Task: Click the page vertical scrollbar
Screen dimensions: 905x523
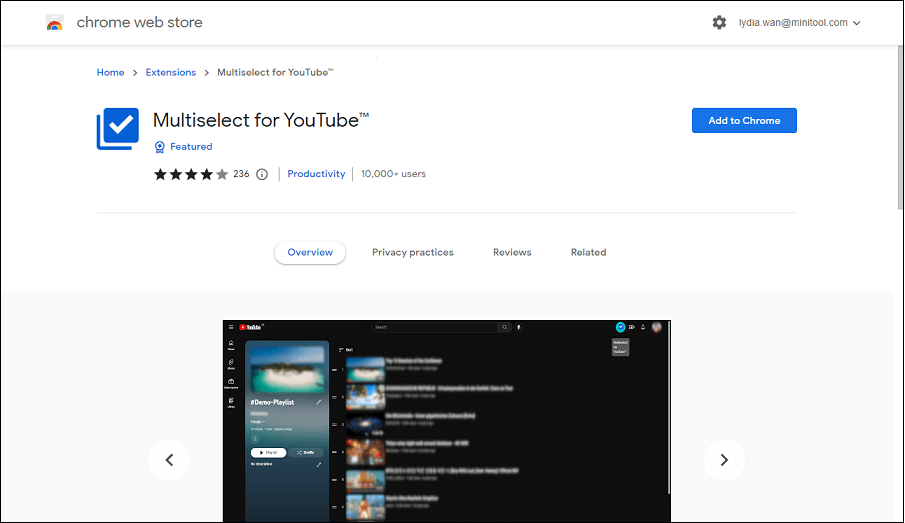Action: 900,127
